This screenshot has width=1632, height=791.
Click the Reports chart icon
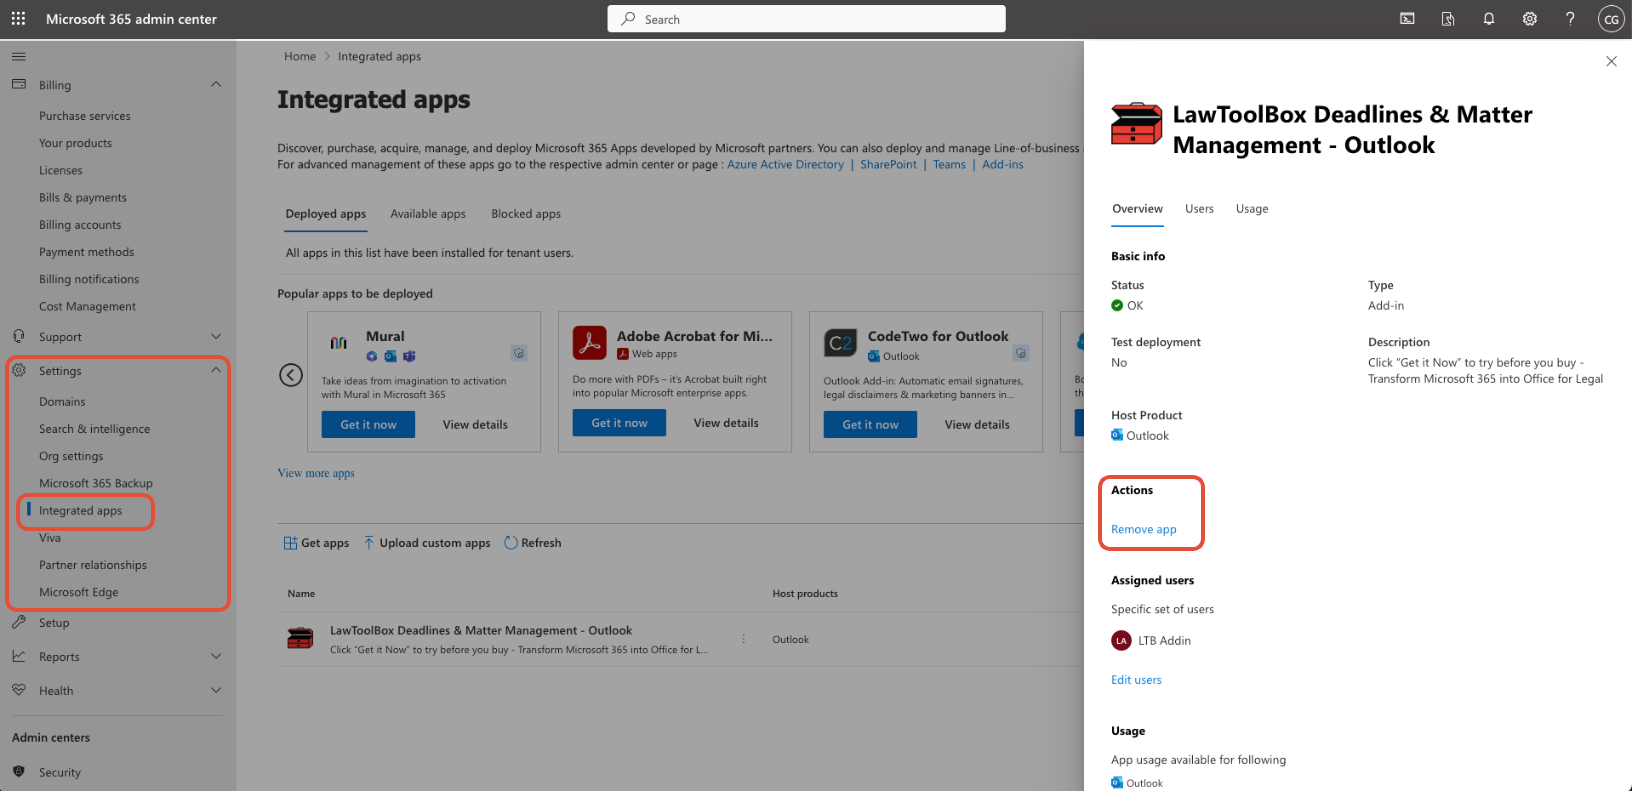[19, 656]
